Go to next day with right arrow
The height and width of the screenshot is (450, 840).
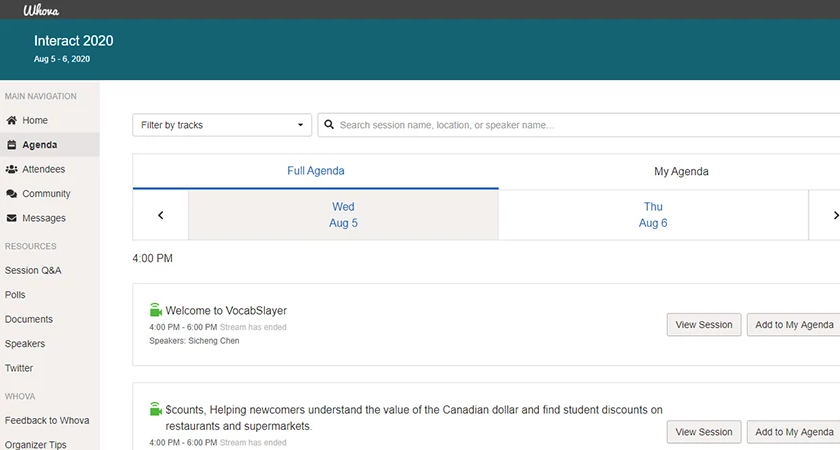coord(835,215)
